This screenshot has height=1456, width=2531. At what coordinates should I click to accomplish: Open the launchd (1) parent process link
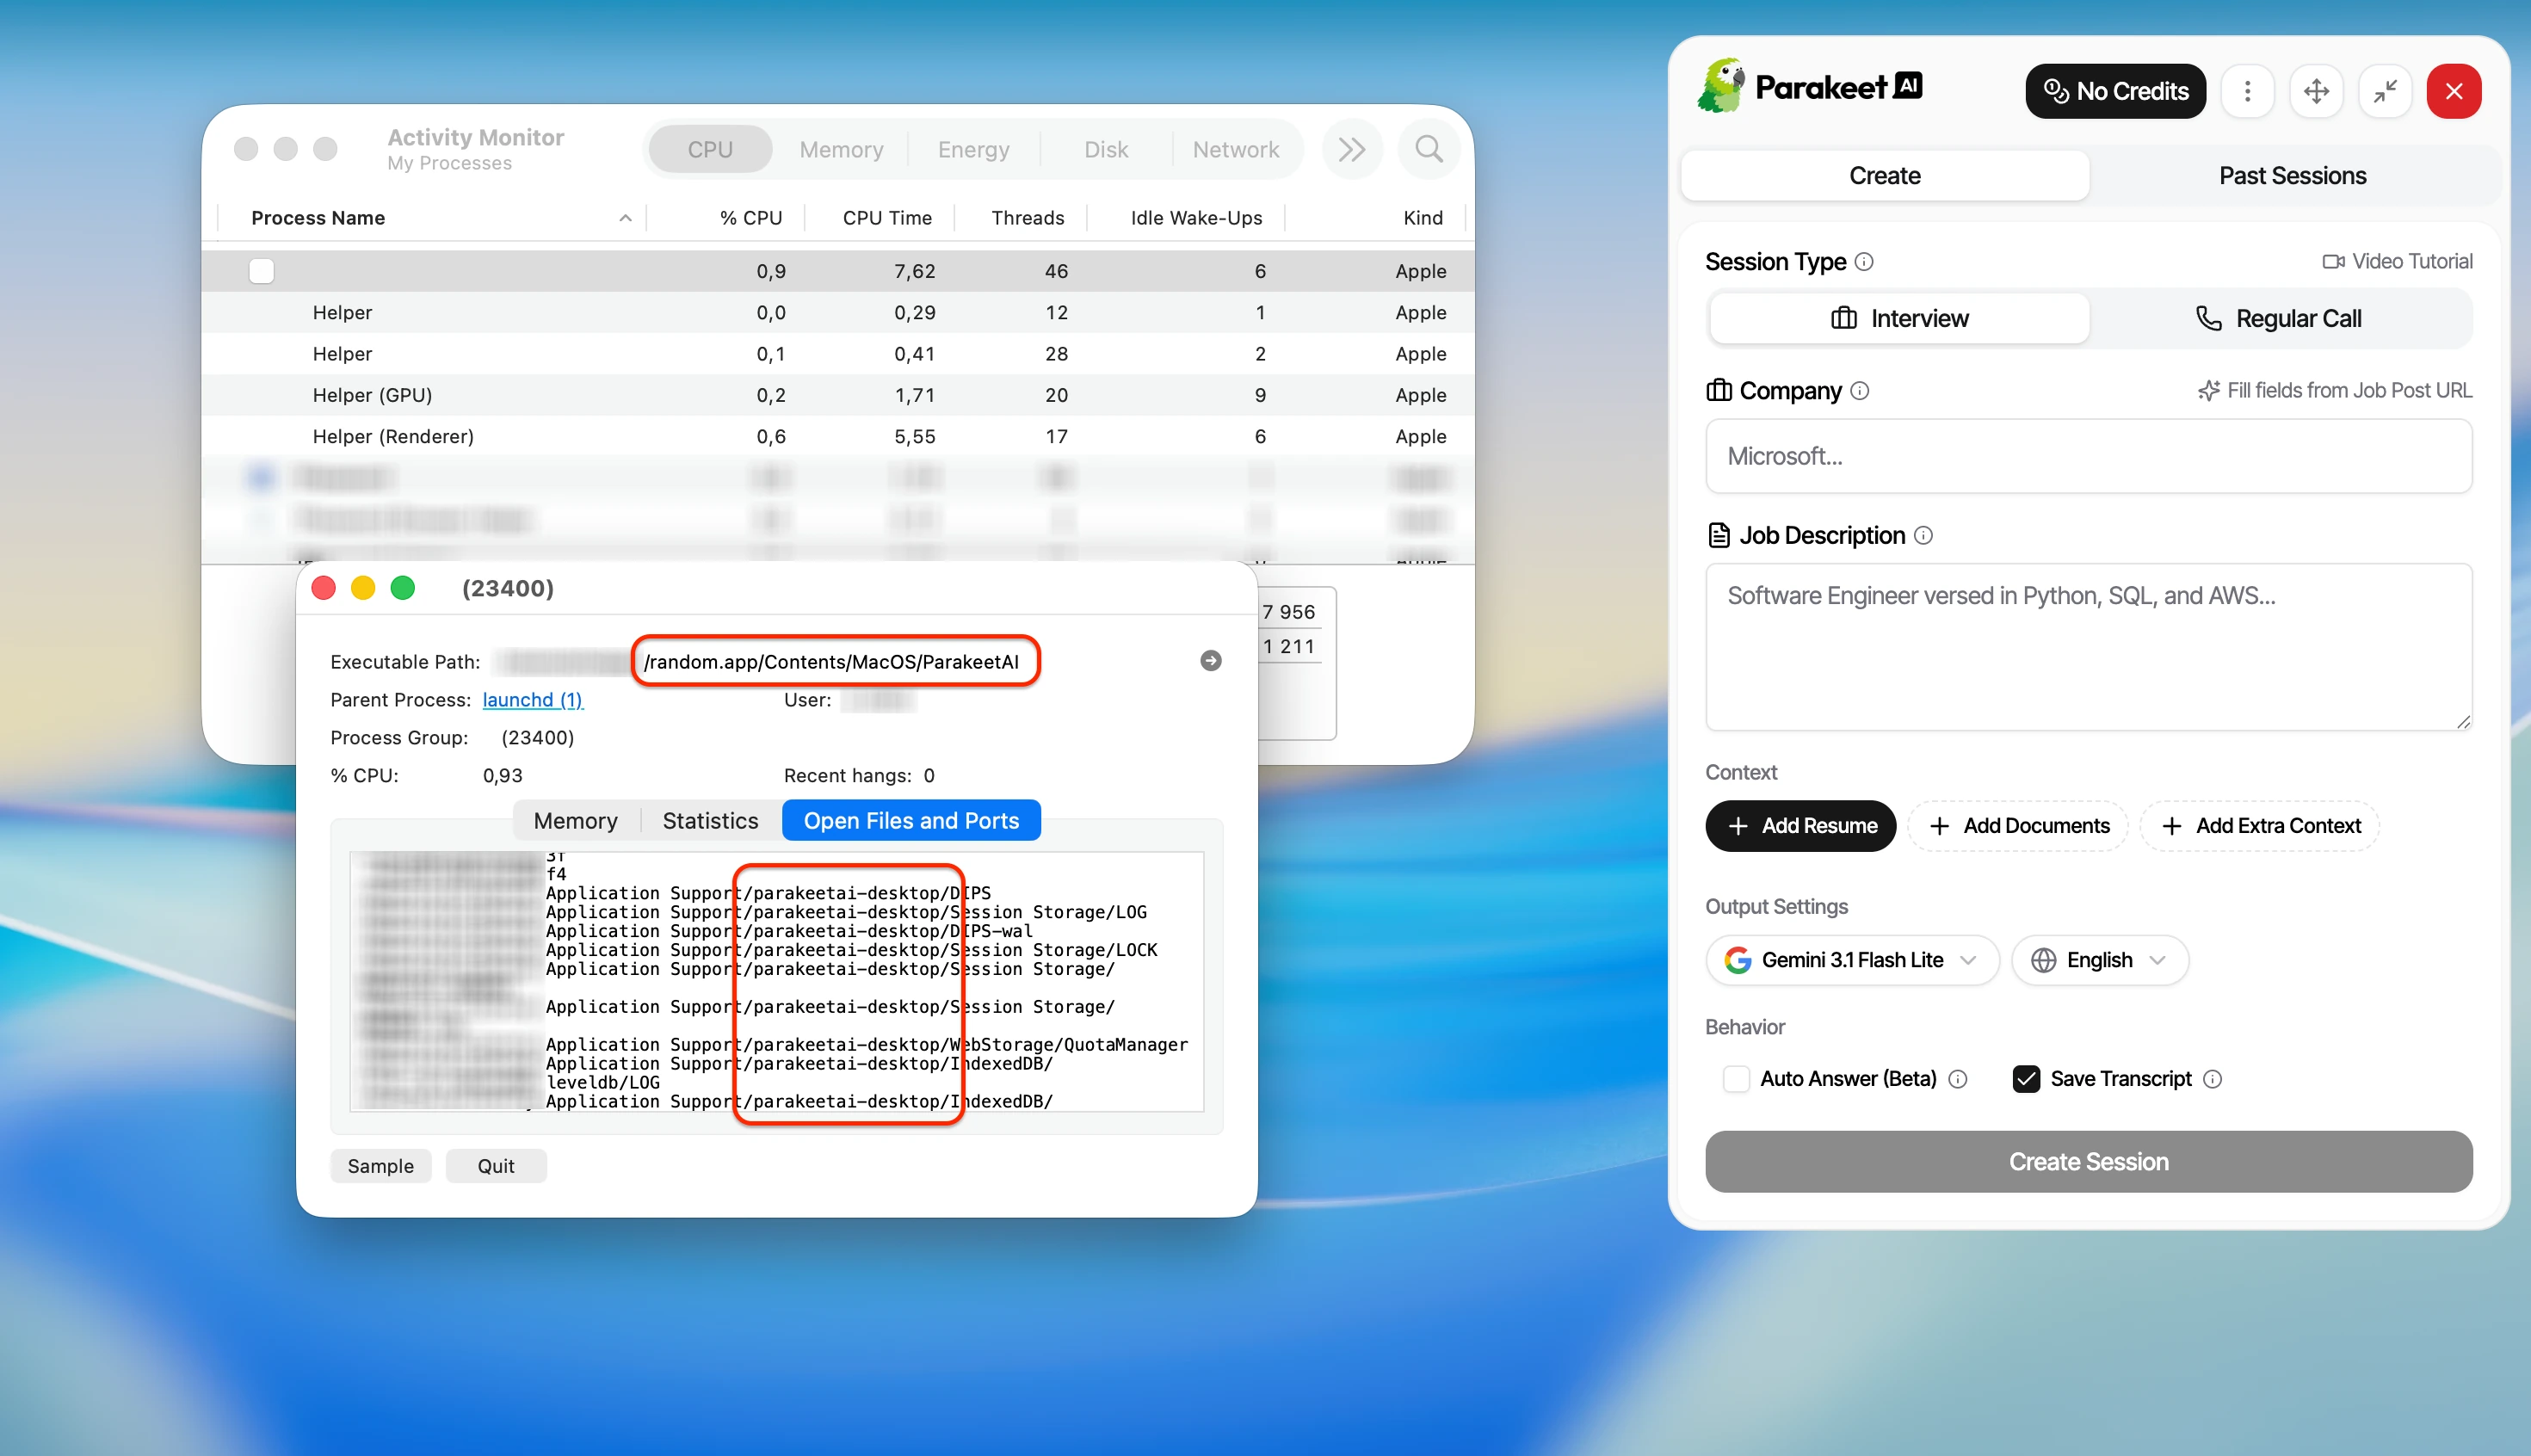coord(532,699)
